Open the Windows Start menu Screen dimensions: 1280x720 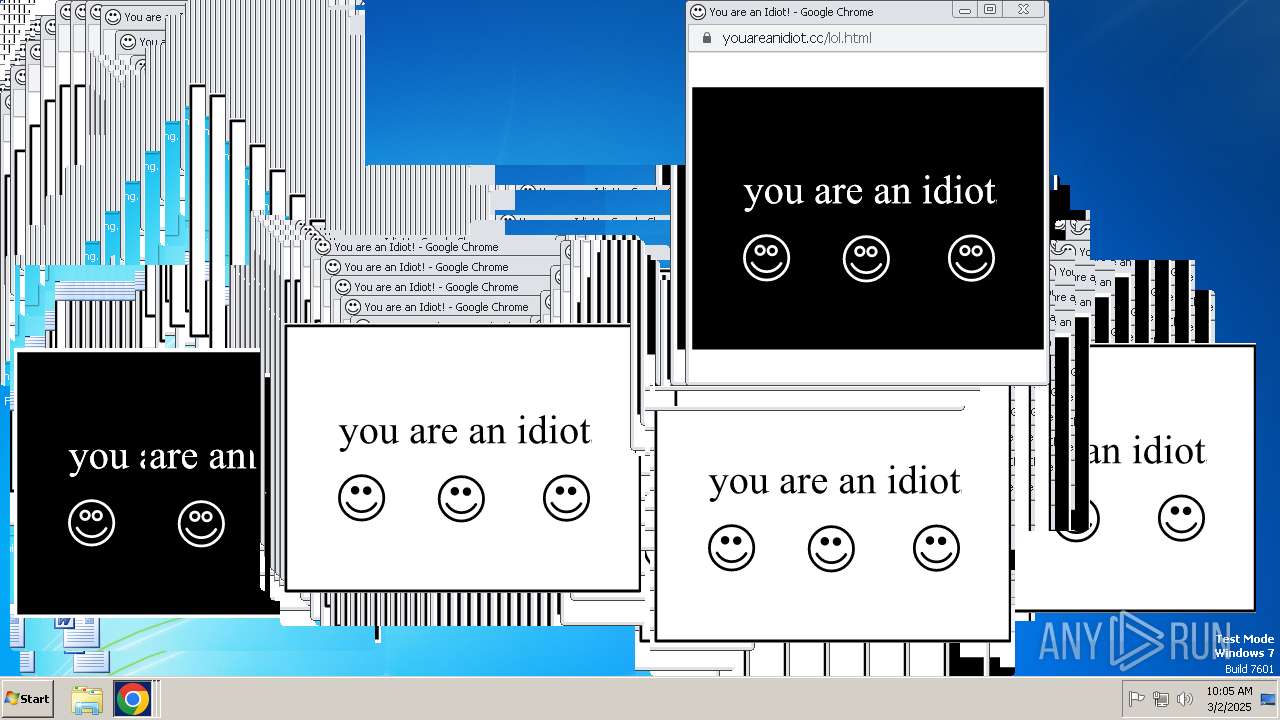(27, 699)
